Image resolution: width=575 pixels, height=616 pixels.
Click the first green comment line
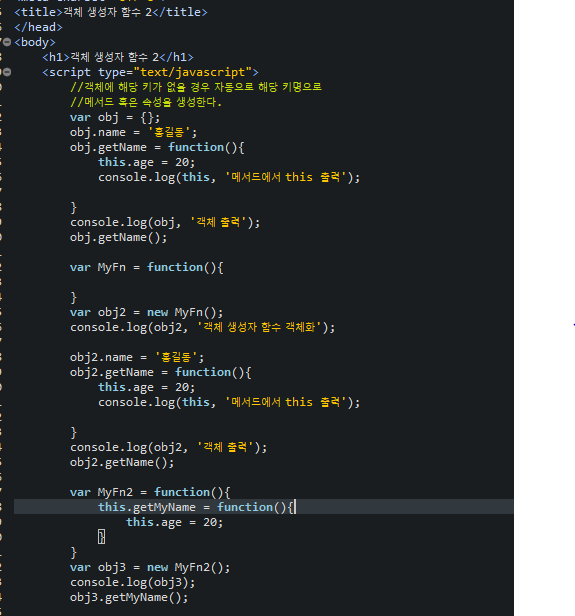(196, 87)
